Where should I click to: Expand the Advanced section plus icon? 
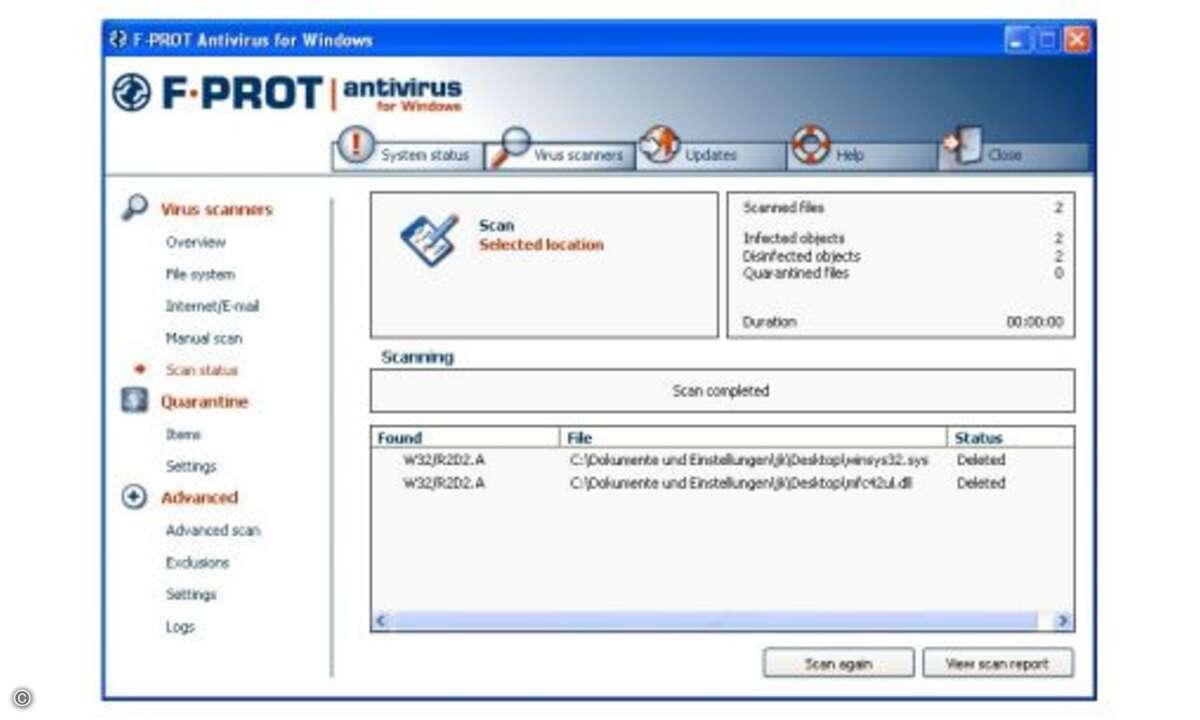point(134,497)
